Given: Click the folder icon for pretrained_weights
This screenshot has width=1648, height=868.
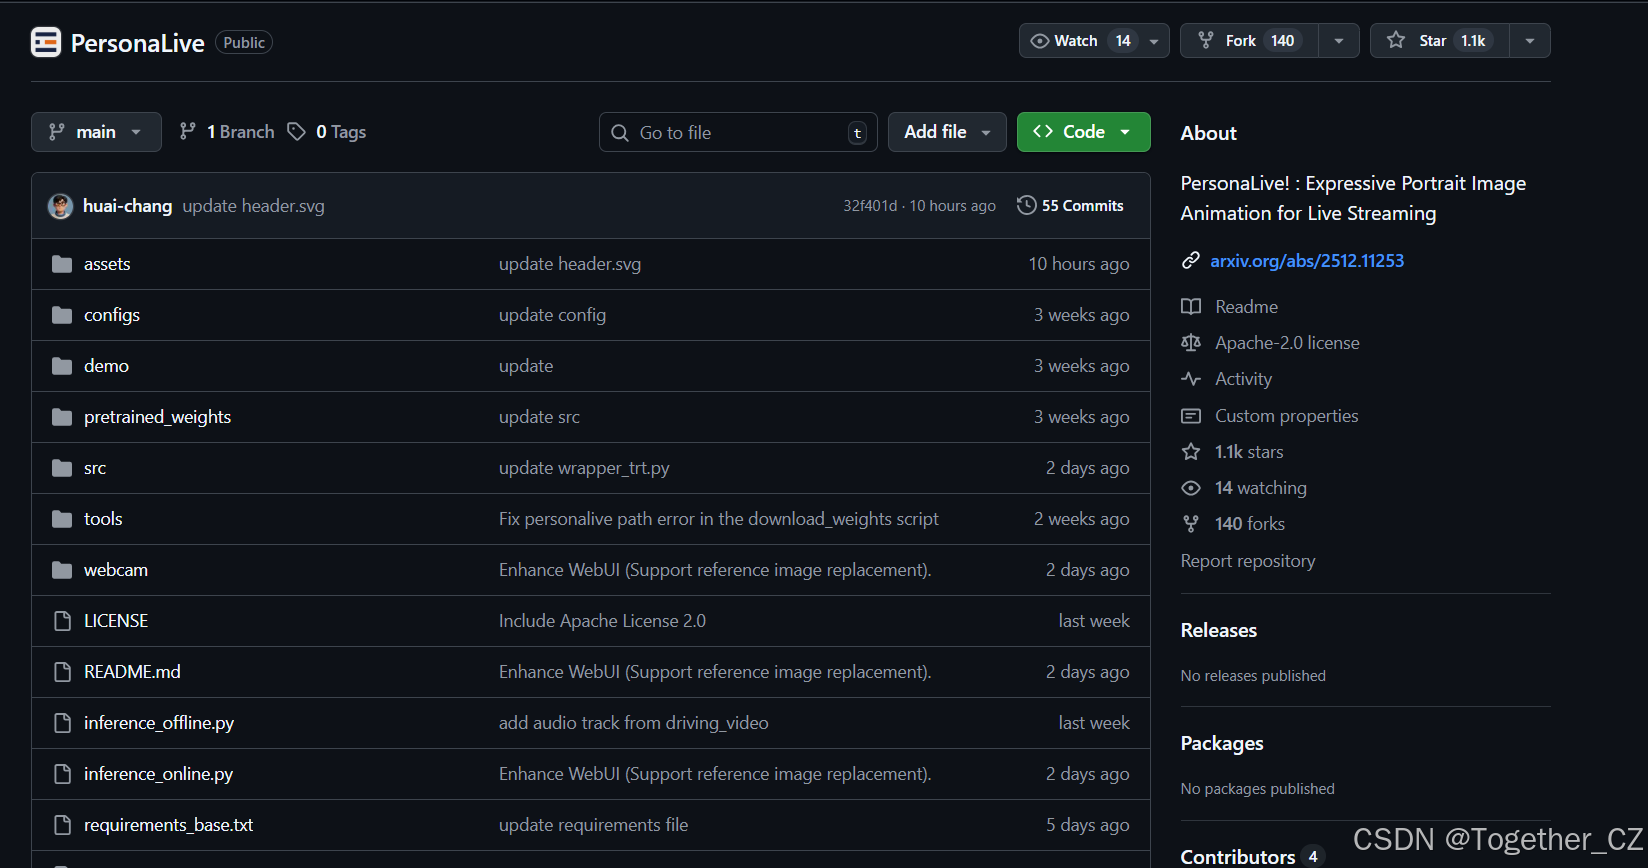Looking at the screenshot, I should point(62,417).
